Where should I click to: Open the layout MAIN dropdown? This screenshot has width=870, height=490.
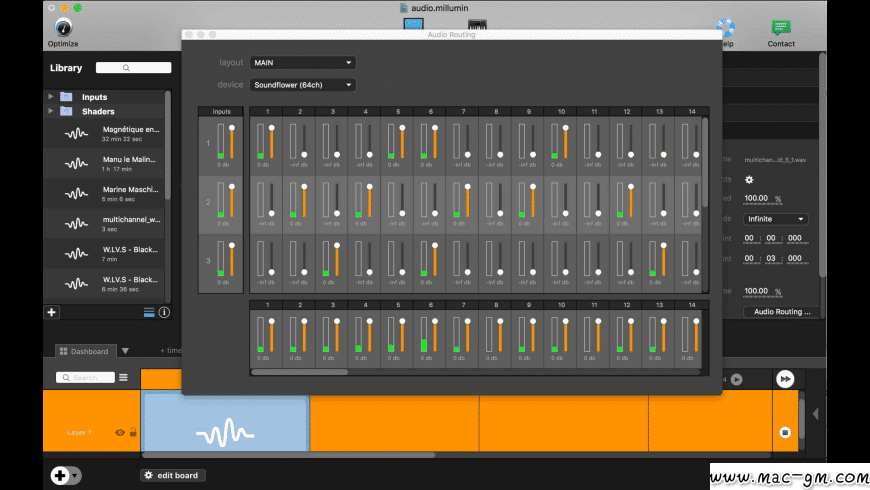click(302, 63)
